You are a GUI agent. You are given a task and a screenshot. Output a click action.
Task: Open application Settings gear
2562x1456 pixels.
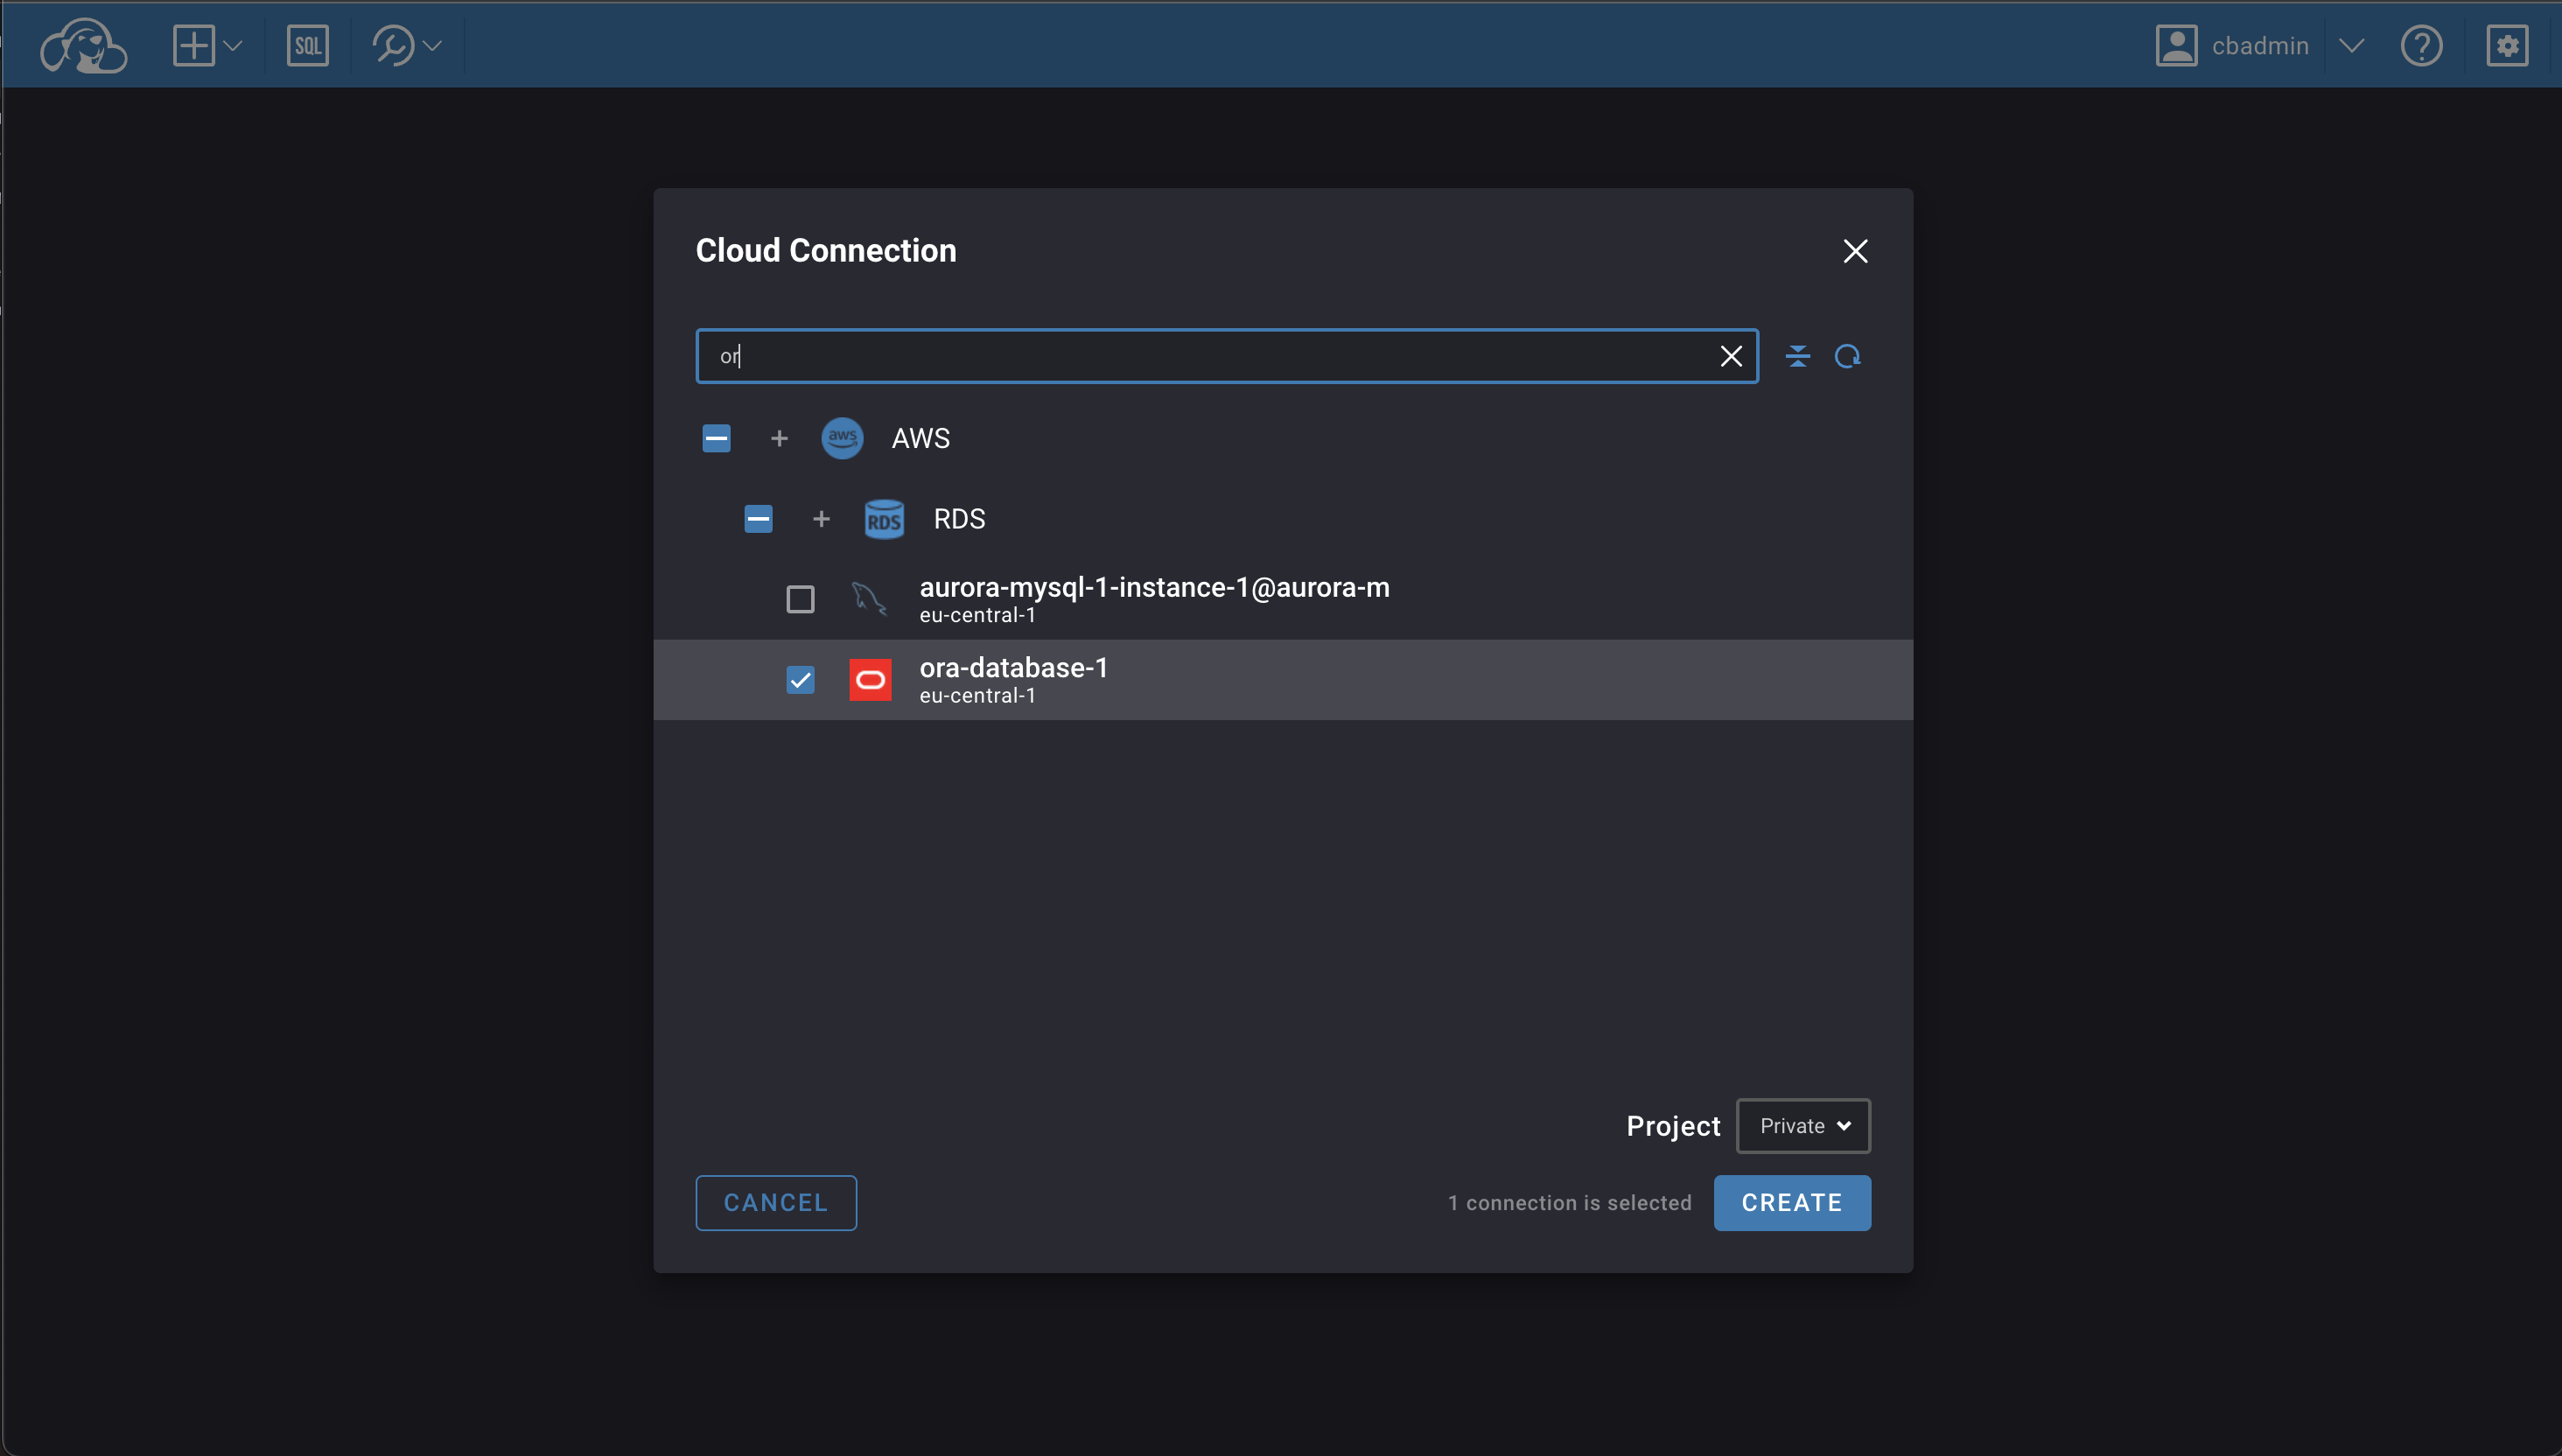(2507, 45)
